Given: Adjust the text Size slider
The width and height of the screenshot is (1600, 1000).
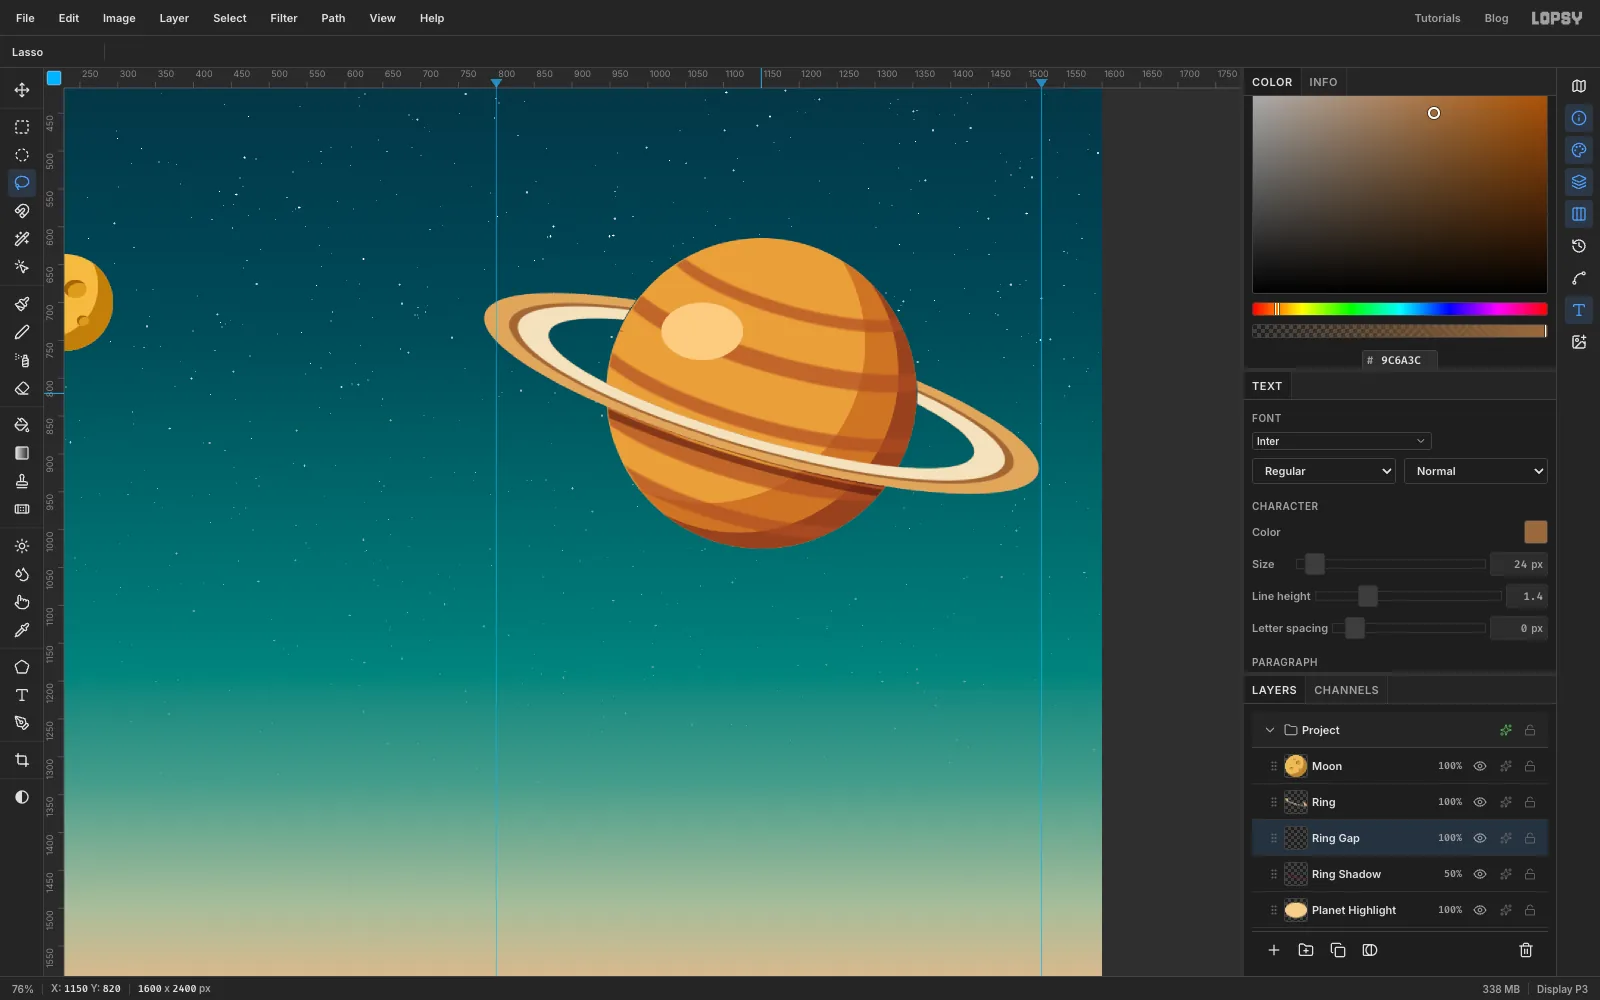Looking at the screenshot, I should pyautogui.click(x=1391, y=564).
